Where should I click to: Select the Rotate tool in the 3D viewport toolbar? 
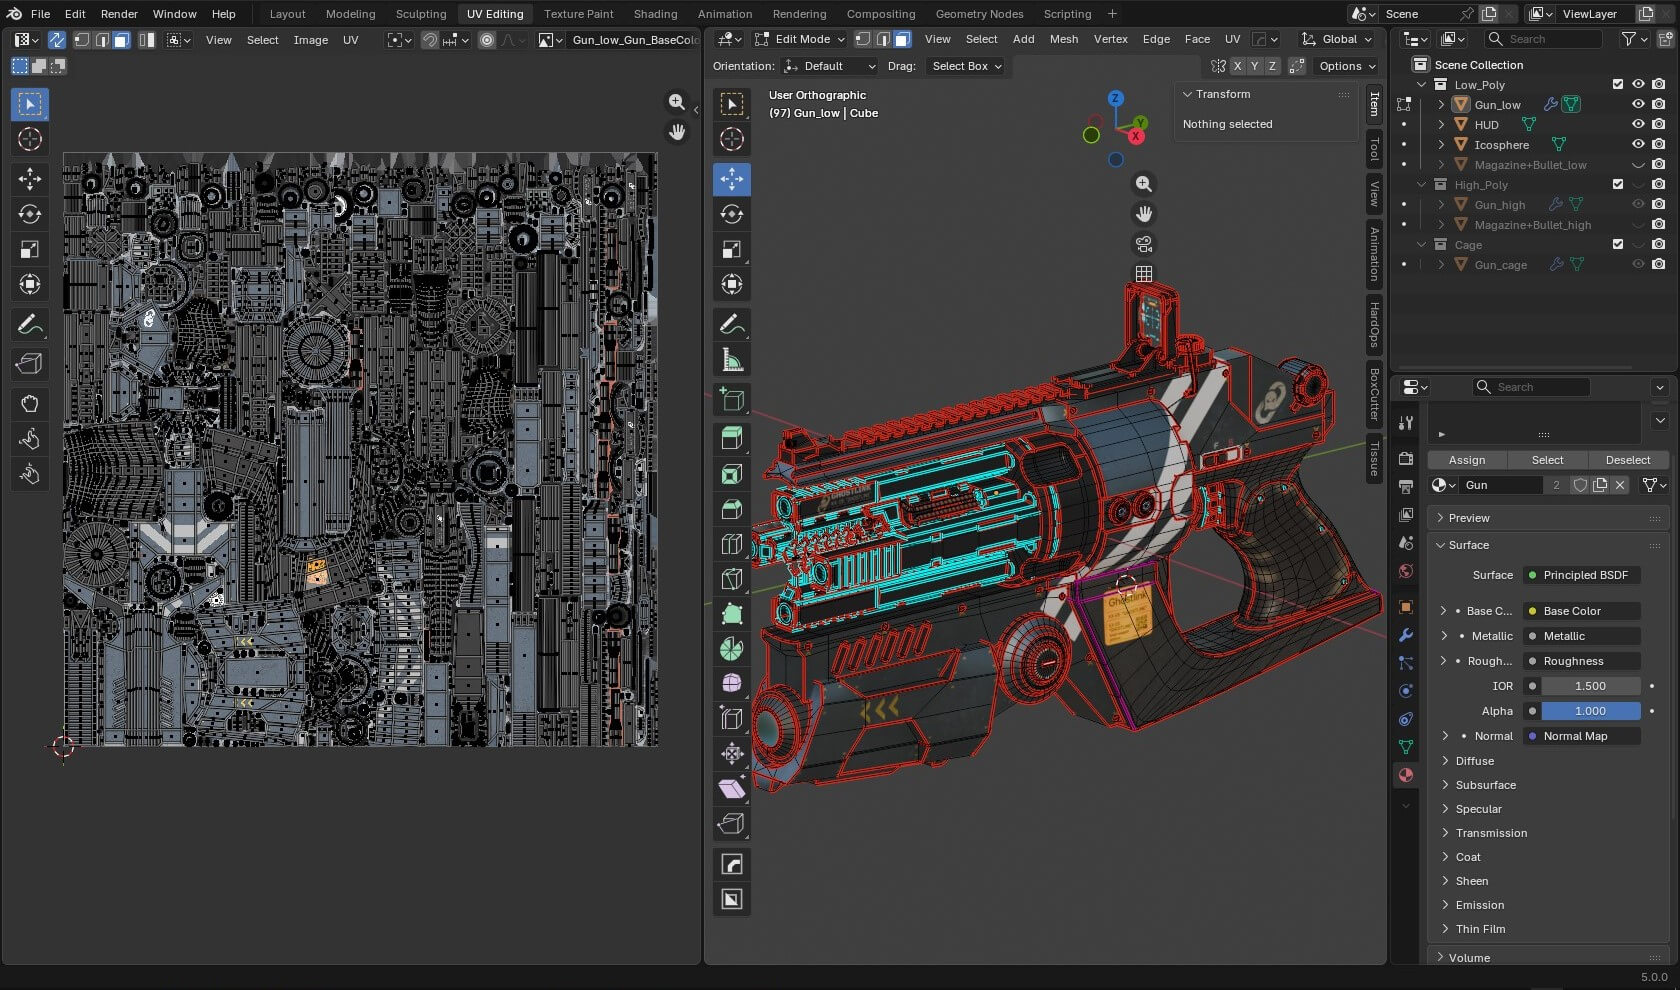pos(732,214)
